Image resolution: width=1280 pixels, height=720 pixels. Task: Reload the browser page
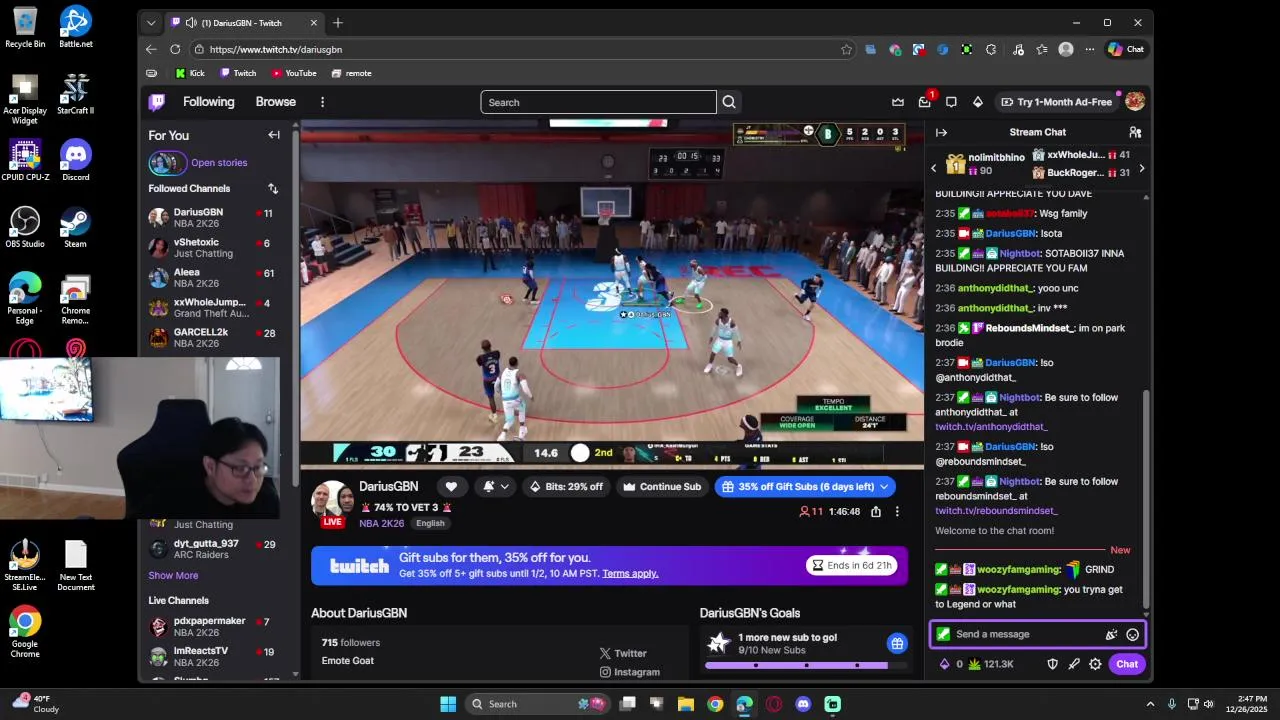click(x=175, y=49)
